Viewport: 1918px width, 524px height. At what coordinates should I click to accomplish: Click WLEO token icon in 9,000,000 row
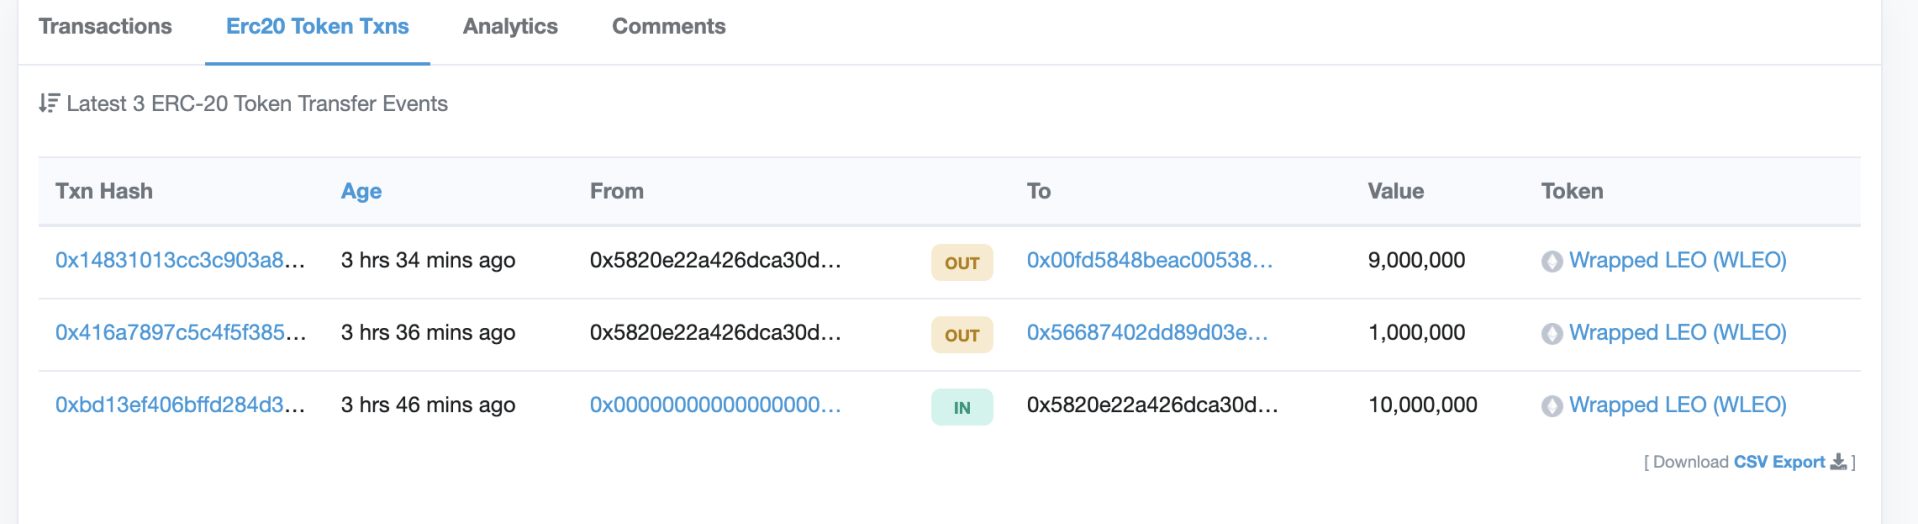point(1552,262)
